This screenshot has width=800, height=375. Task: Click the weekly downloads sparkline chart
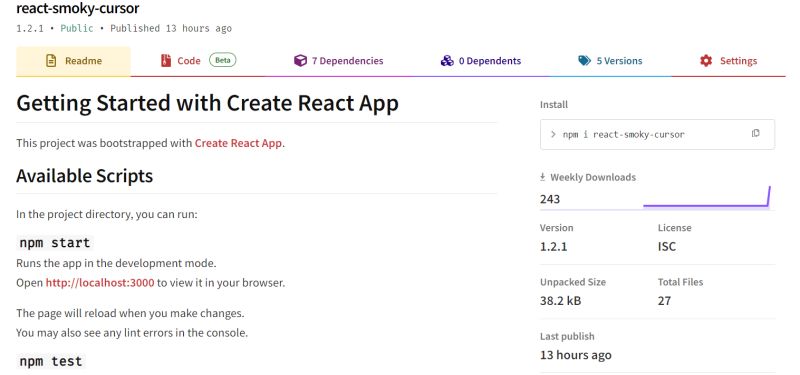click(707, 197)
